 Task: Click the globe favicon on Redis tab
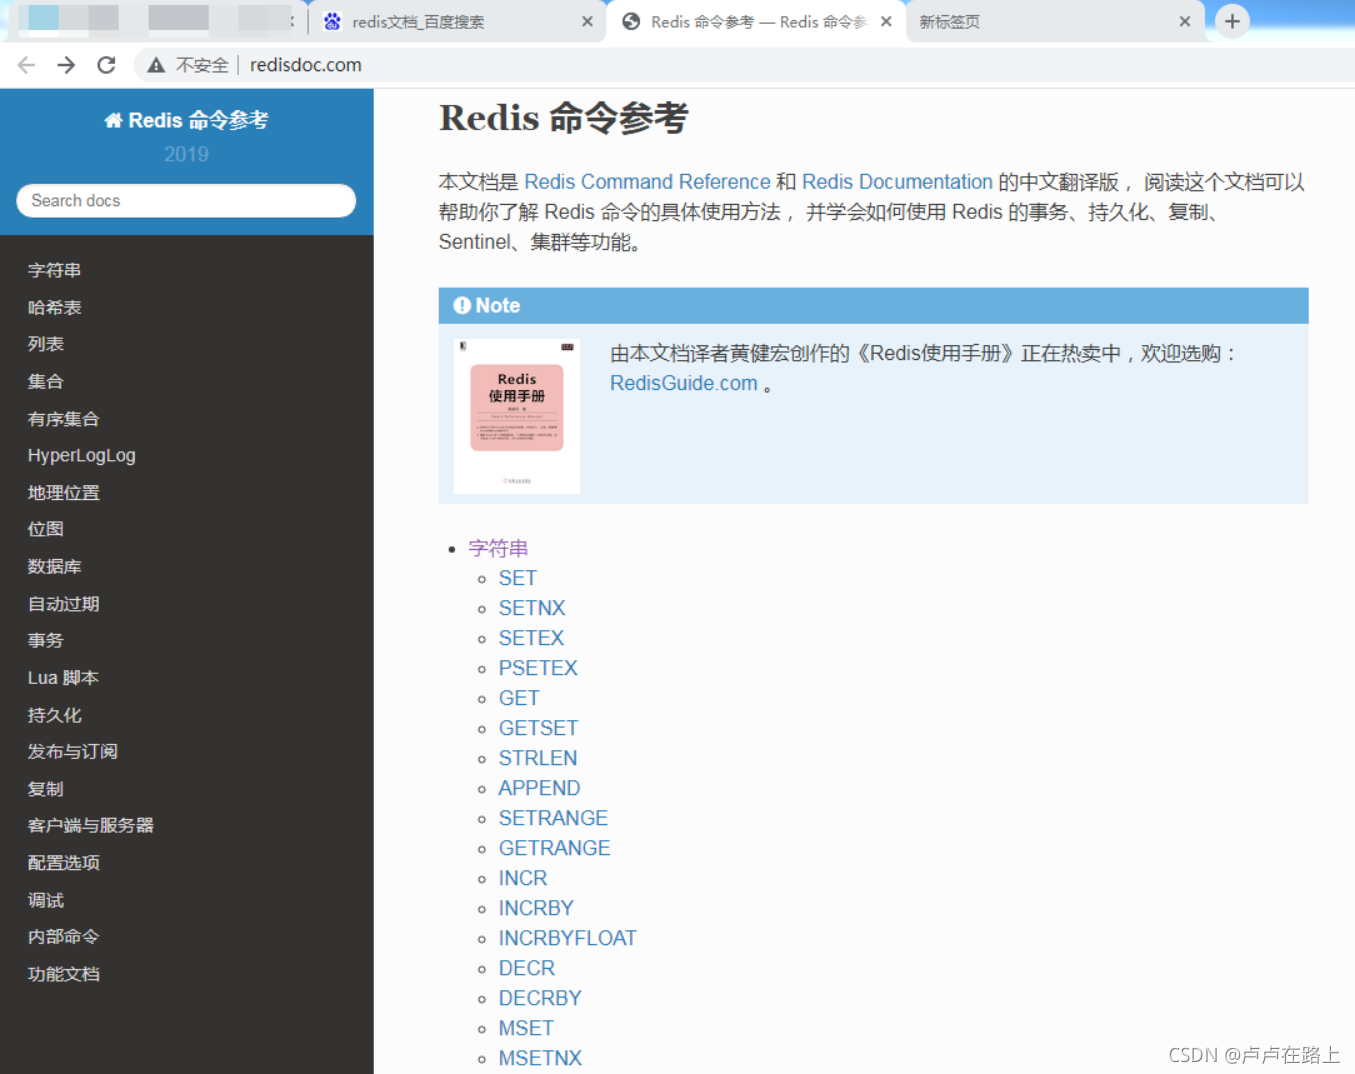(631, 21)
